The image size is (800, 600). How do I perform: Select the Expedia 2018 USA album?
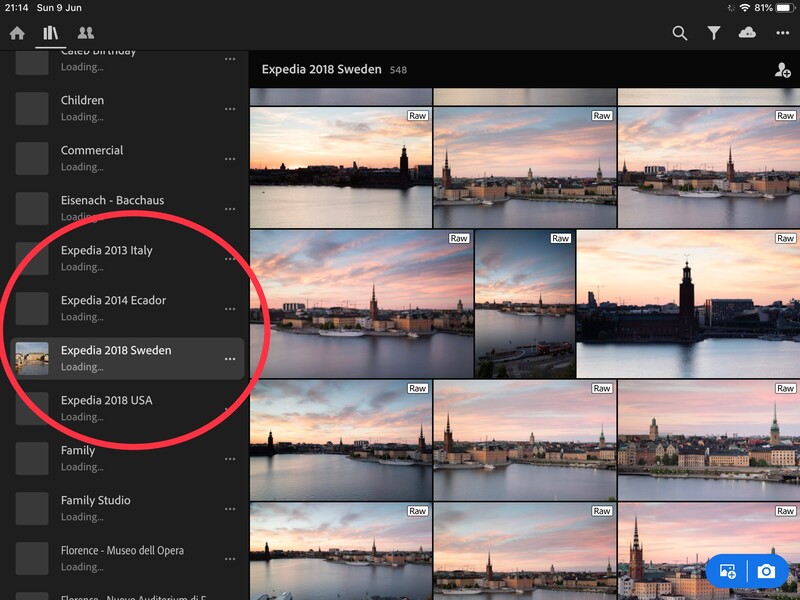point(127,408)
